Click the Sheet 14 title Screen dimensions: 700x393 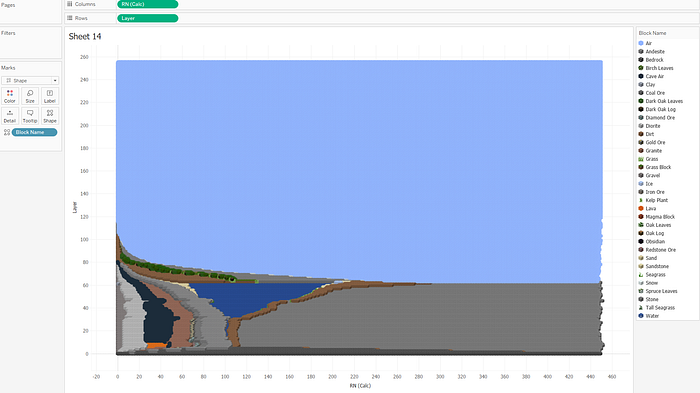click(x=85, y=37)
